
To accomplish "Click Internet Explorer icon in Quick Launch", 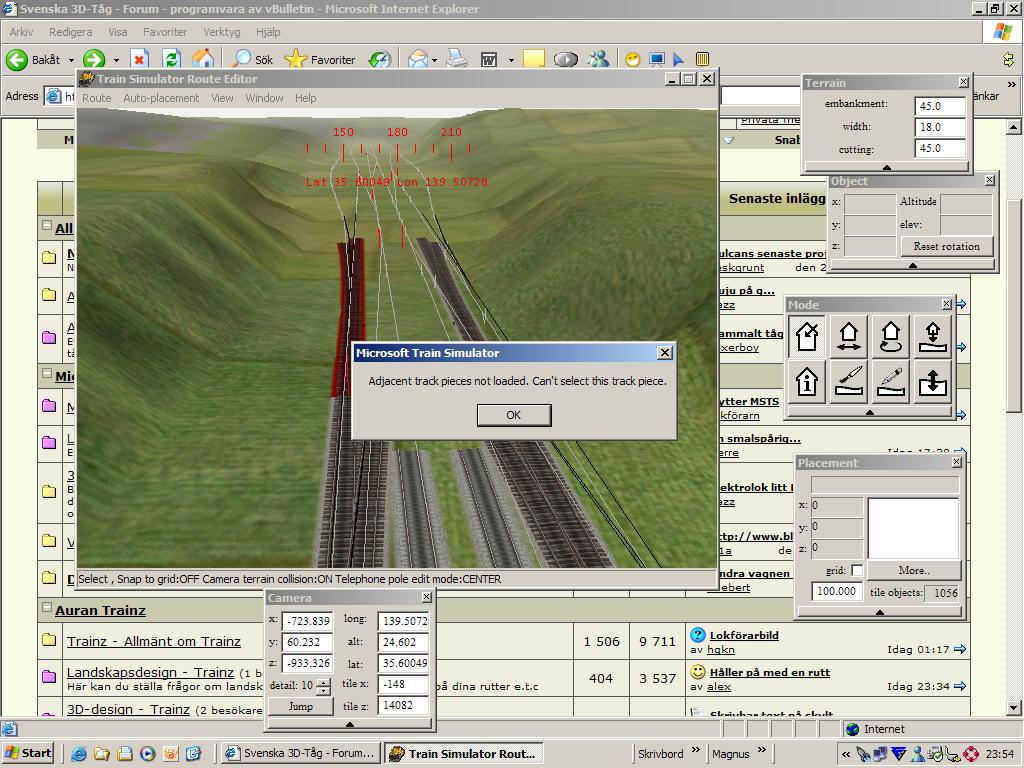I will coord(79,754).
